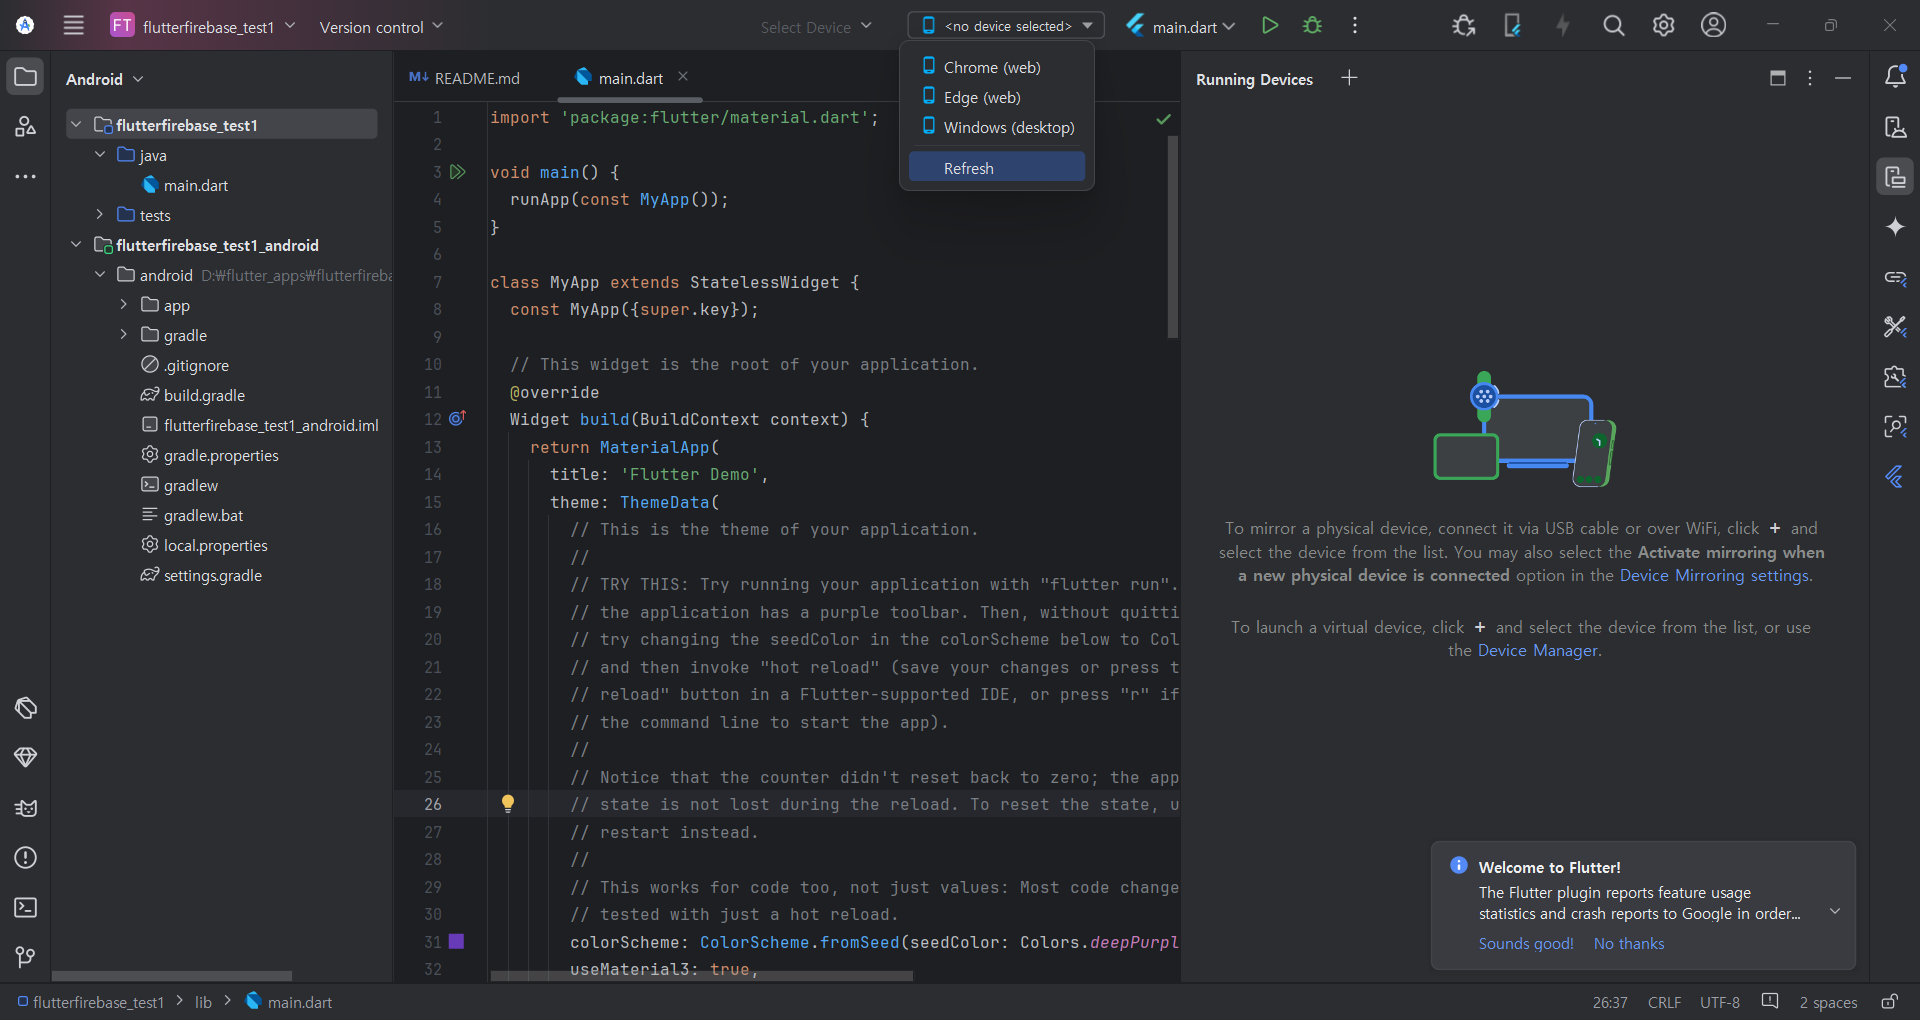Select Edge (web) device

(x=997, y=97)
